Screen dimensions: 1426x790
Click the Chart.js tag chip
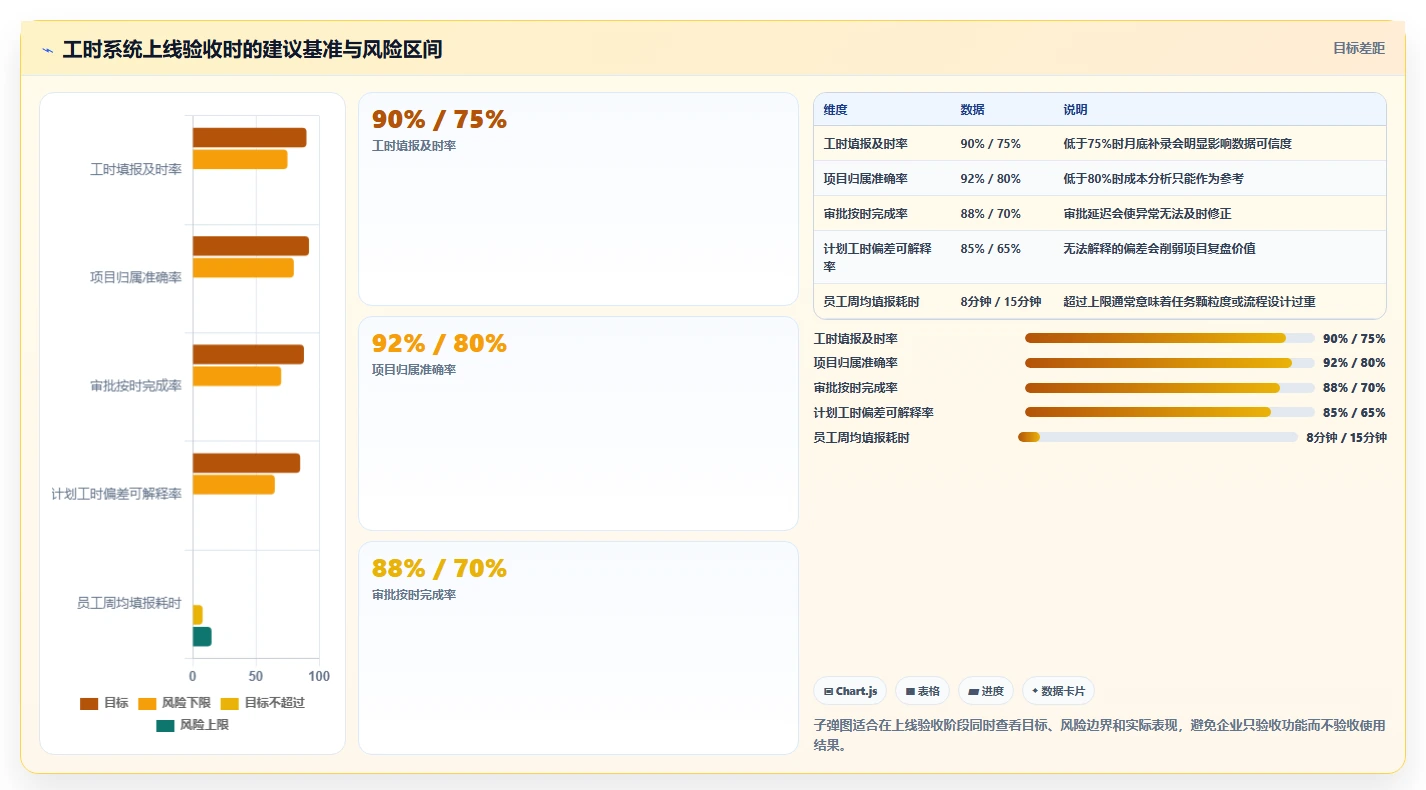coord(850,691)
